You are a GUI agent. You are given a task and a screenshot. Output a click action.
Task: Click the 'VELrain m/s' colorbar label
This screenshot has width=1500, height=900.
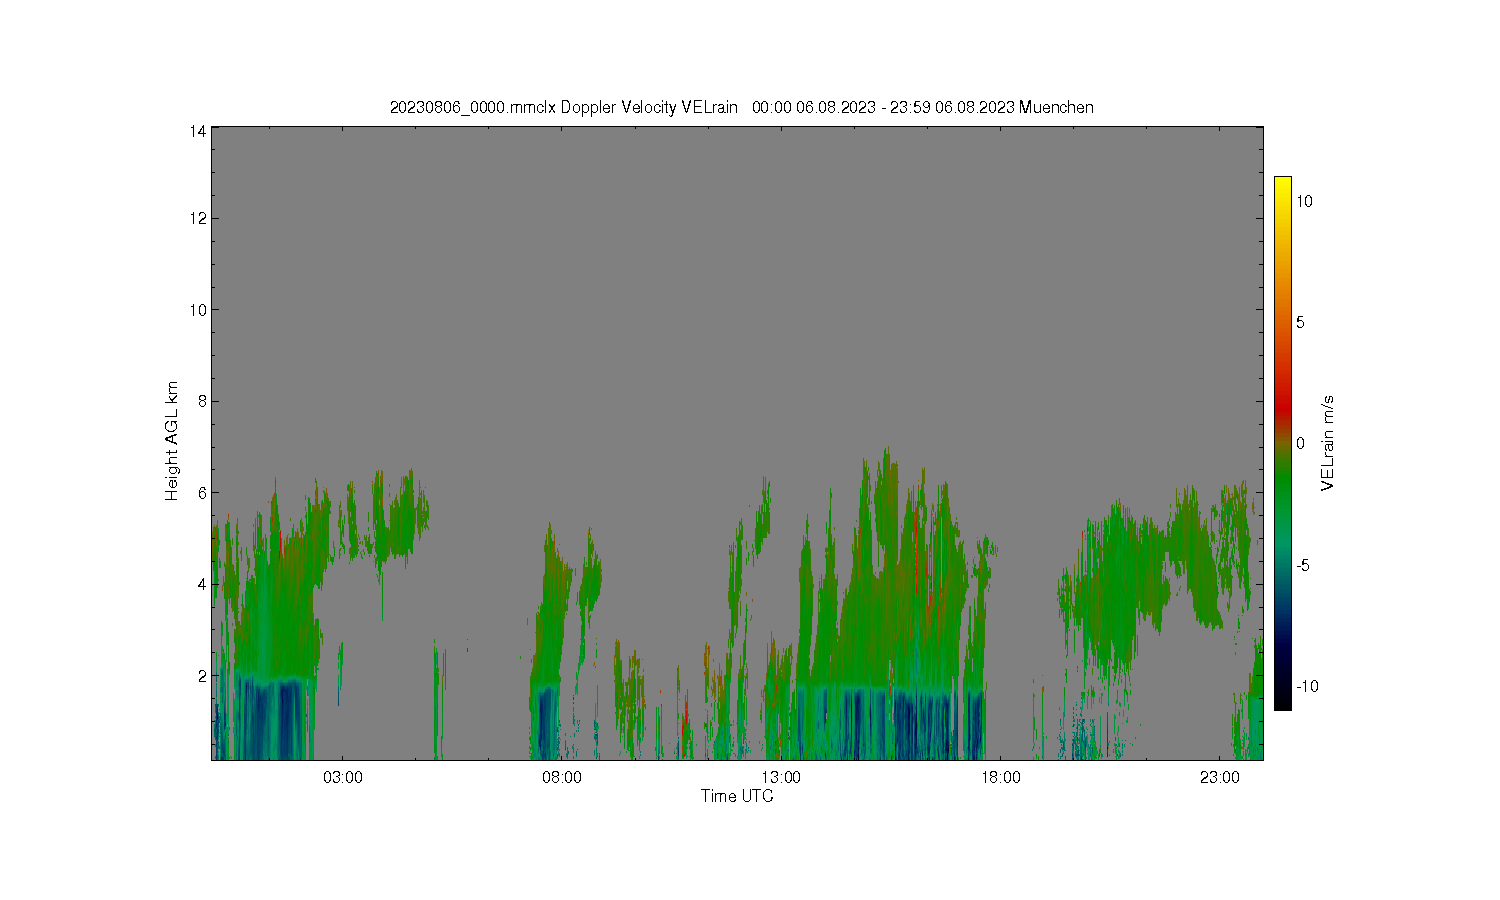[x=1327, y=443]
